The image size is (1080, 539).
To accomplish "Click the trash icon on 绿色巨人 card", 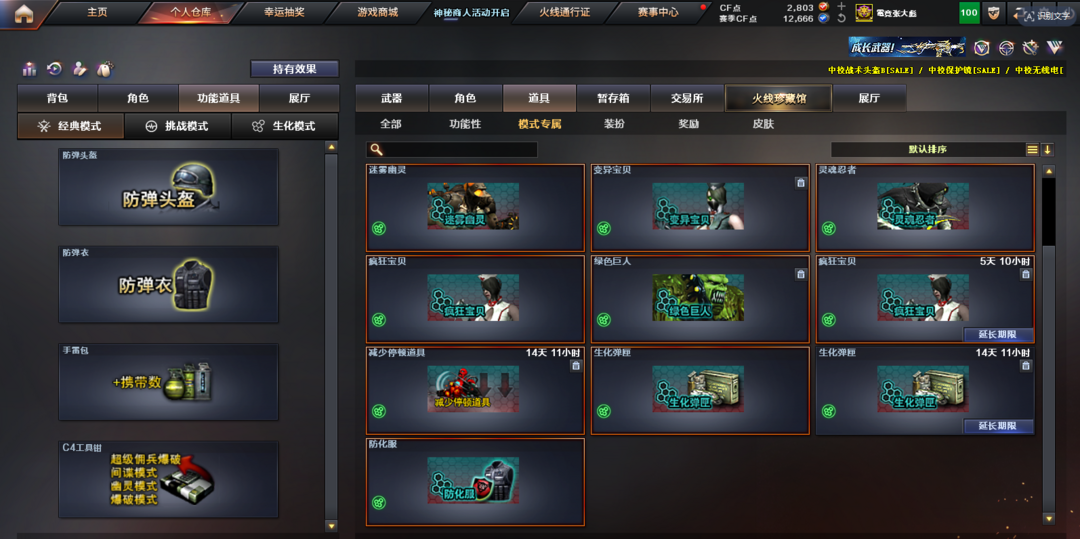I will pos(800,274).
